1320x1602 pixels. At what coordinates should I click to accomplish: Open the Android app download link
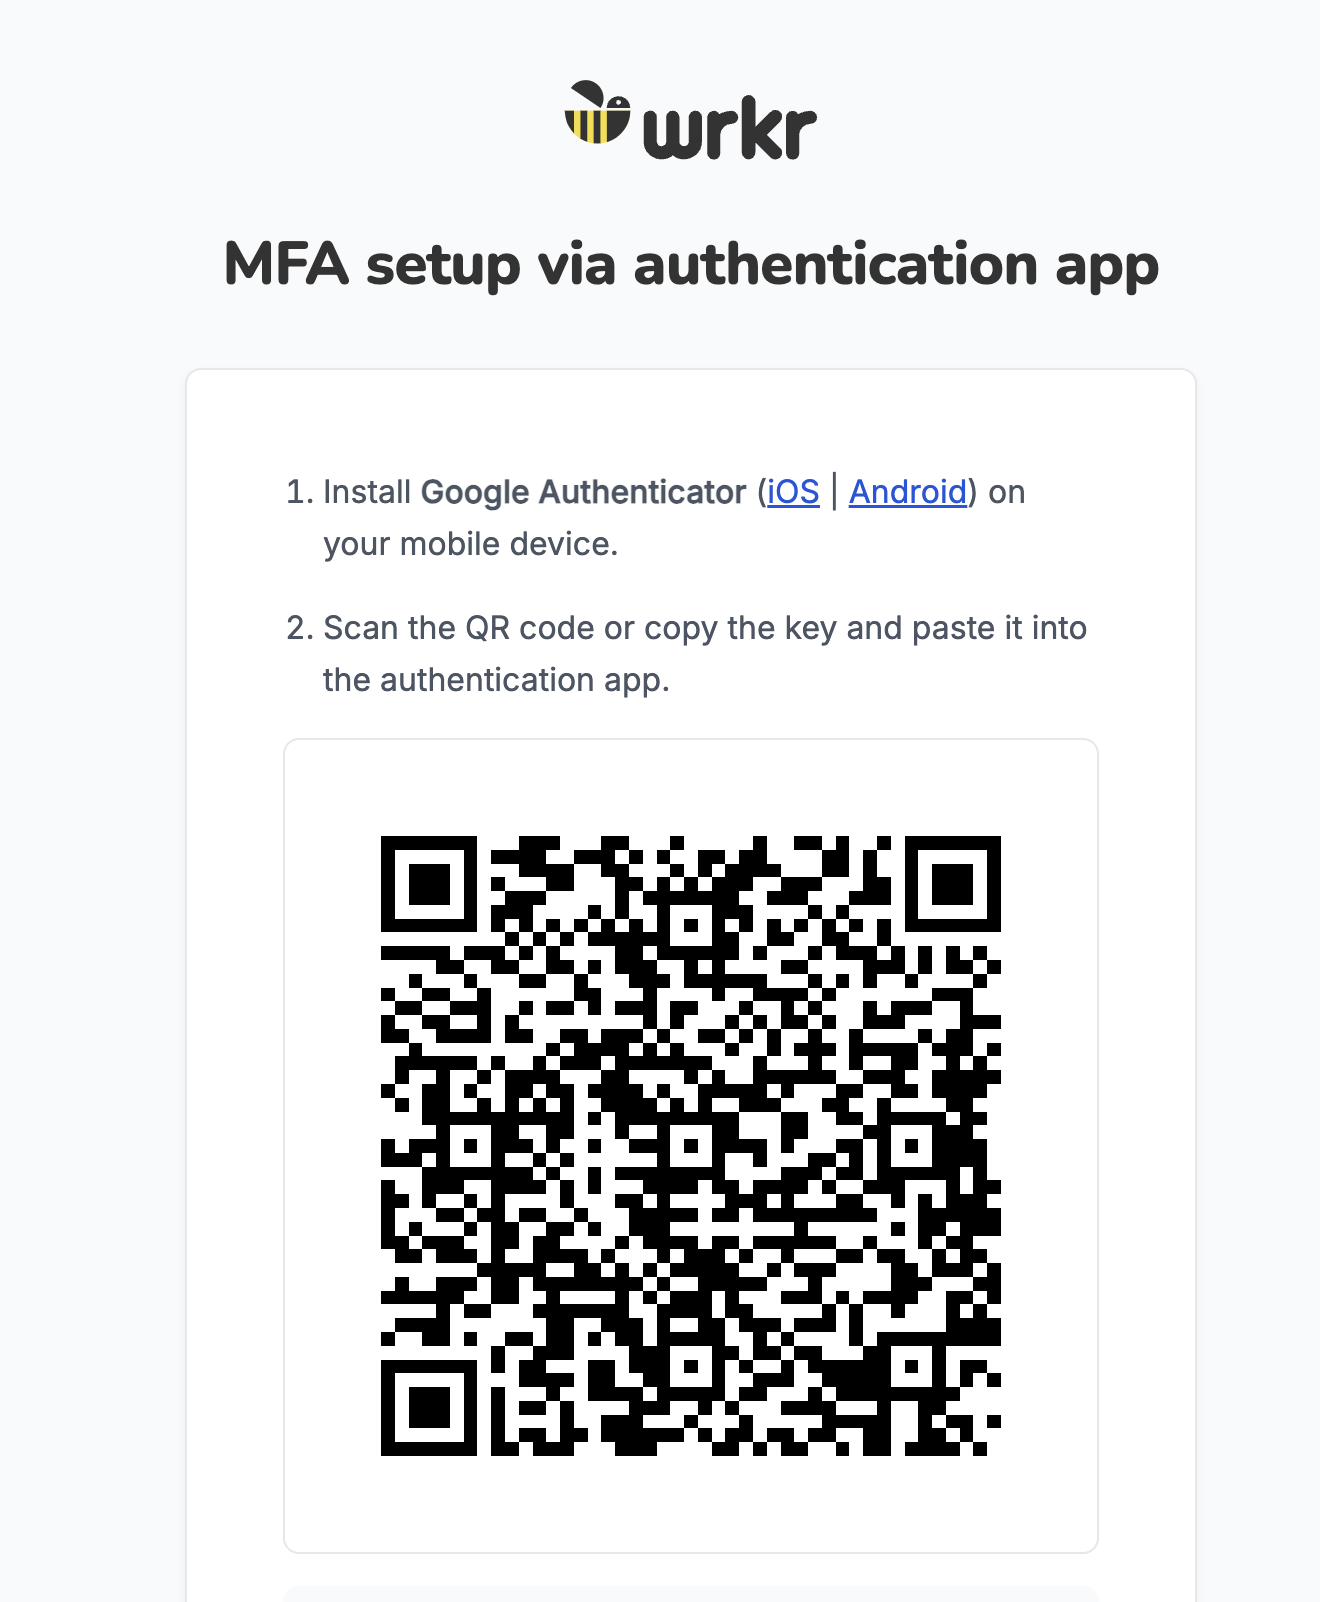(x=908, y=492)
